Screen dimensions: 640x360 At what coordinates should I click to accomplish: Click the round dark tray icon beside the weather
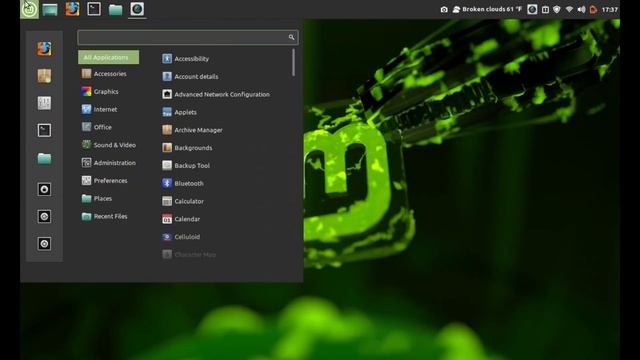[532, 9]
